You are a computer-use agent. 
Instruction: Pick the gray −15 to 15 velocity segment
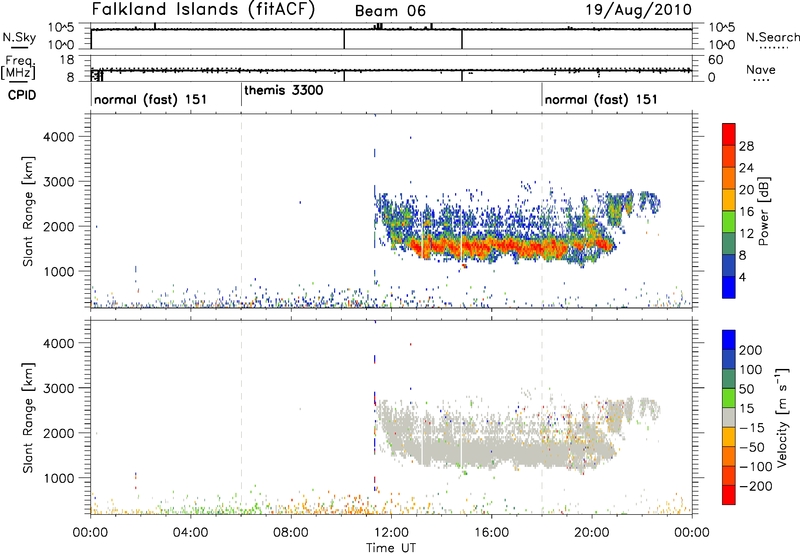click(729, 417)
